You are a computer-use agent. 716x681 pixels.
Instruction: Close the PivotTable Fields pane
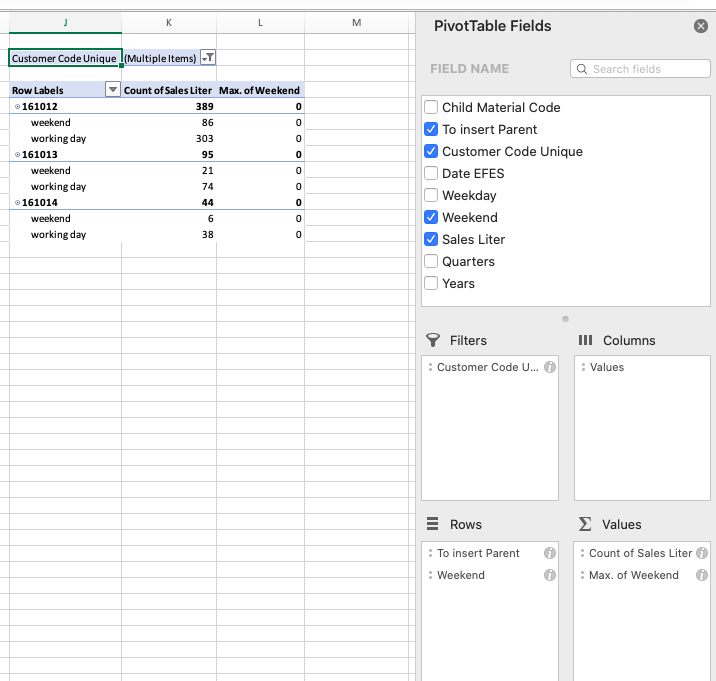[700, 26]
